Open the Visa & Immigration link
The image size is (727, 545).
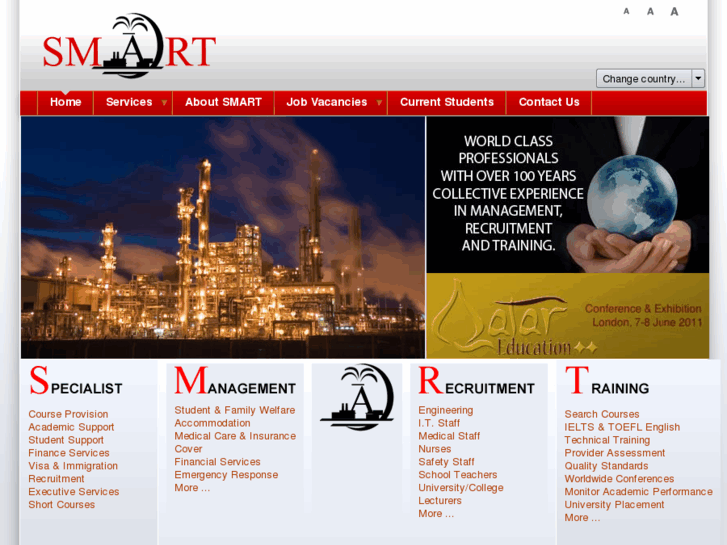tap(73, 466)
